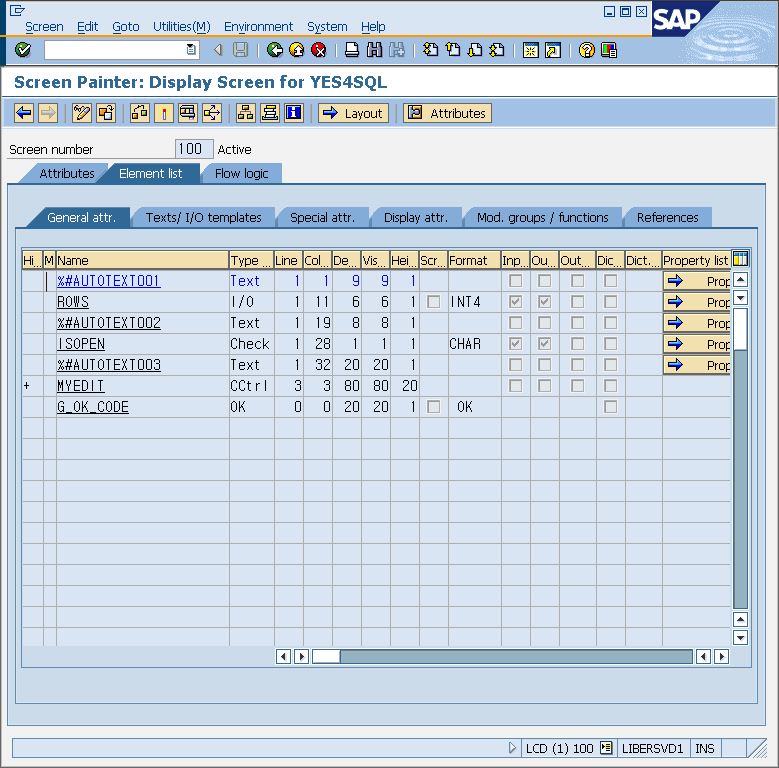The height and width of the screenshot is (768, 779).
Task: Open the navigation stack icon
Action: coord(270,113)
